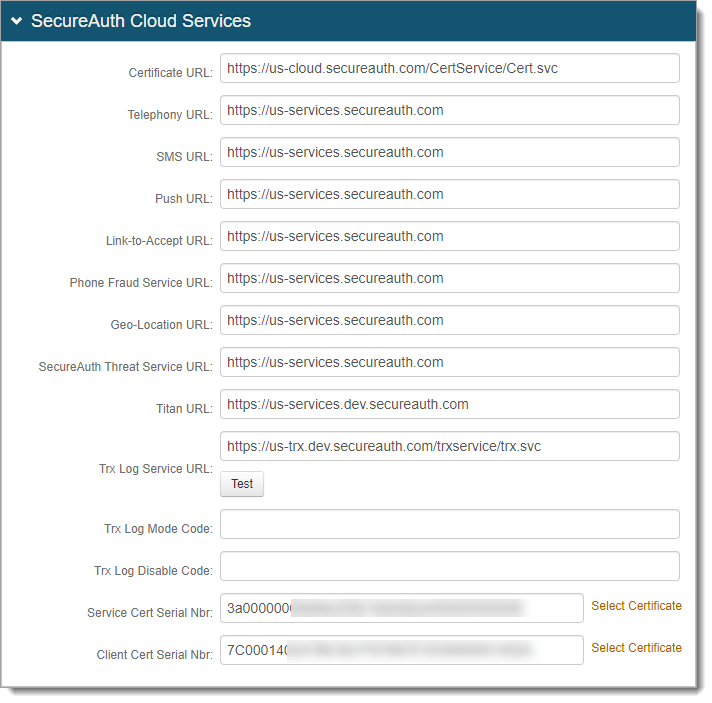This screenshot has height=703, width=712.
Task: Focus the SMS URL input field
Action: [x=450, y=152]
